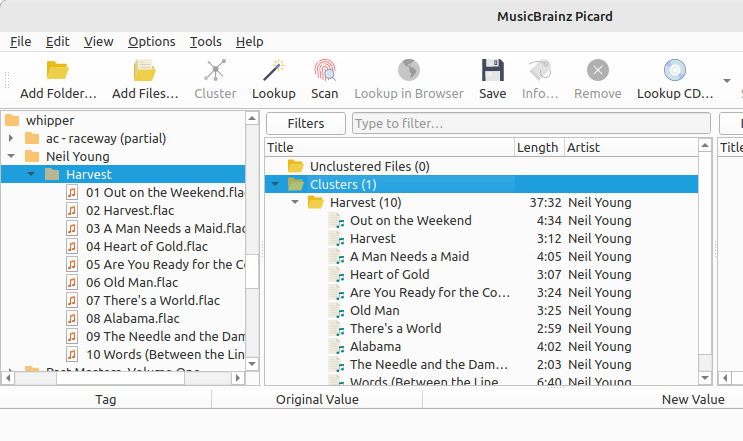Collapse the Neil Young folder
Screen dimensions: 743x441
[11, 156]
